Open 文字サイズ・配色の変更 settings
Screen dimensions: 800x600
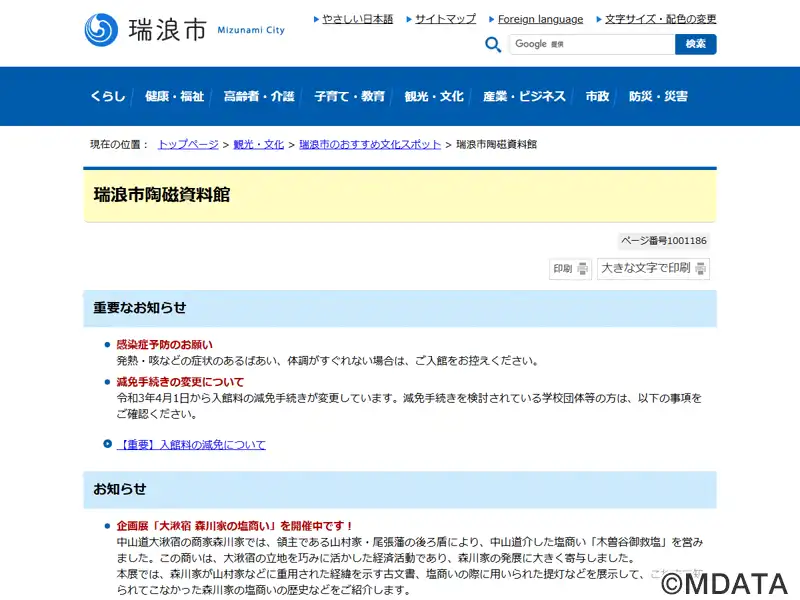[x=660, y=19]
